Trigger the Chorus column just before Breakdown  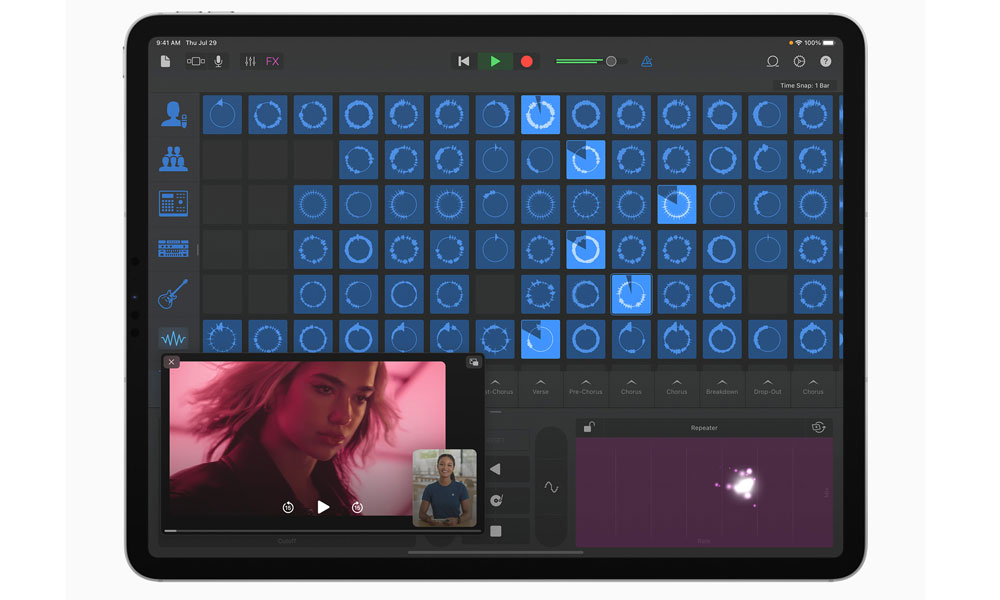(677, 387)
